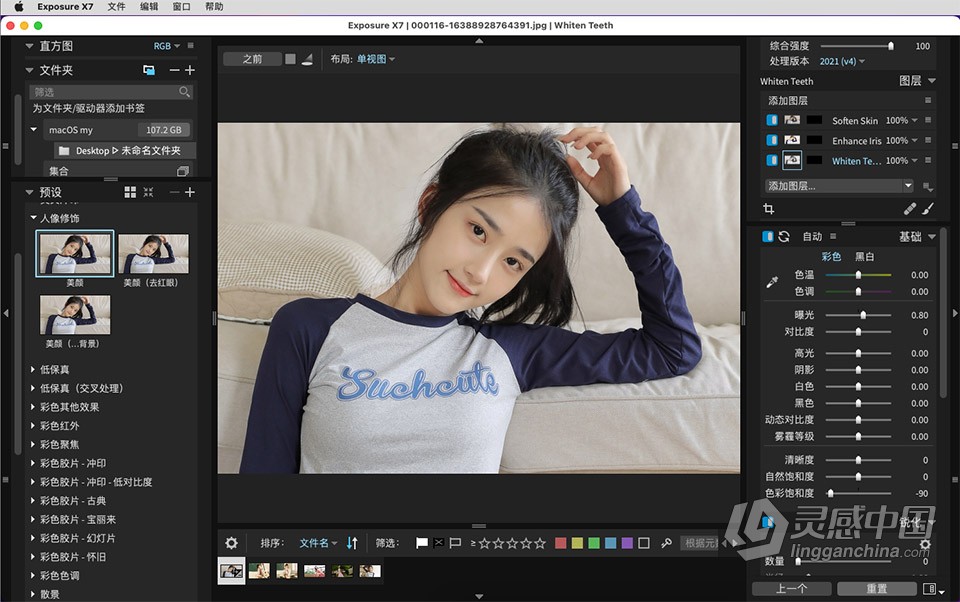Toggle the auto adjustment switch in basic panel
Image resolution: width=960 pixels, height=602 pixels.
click(x=768, y=236)
